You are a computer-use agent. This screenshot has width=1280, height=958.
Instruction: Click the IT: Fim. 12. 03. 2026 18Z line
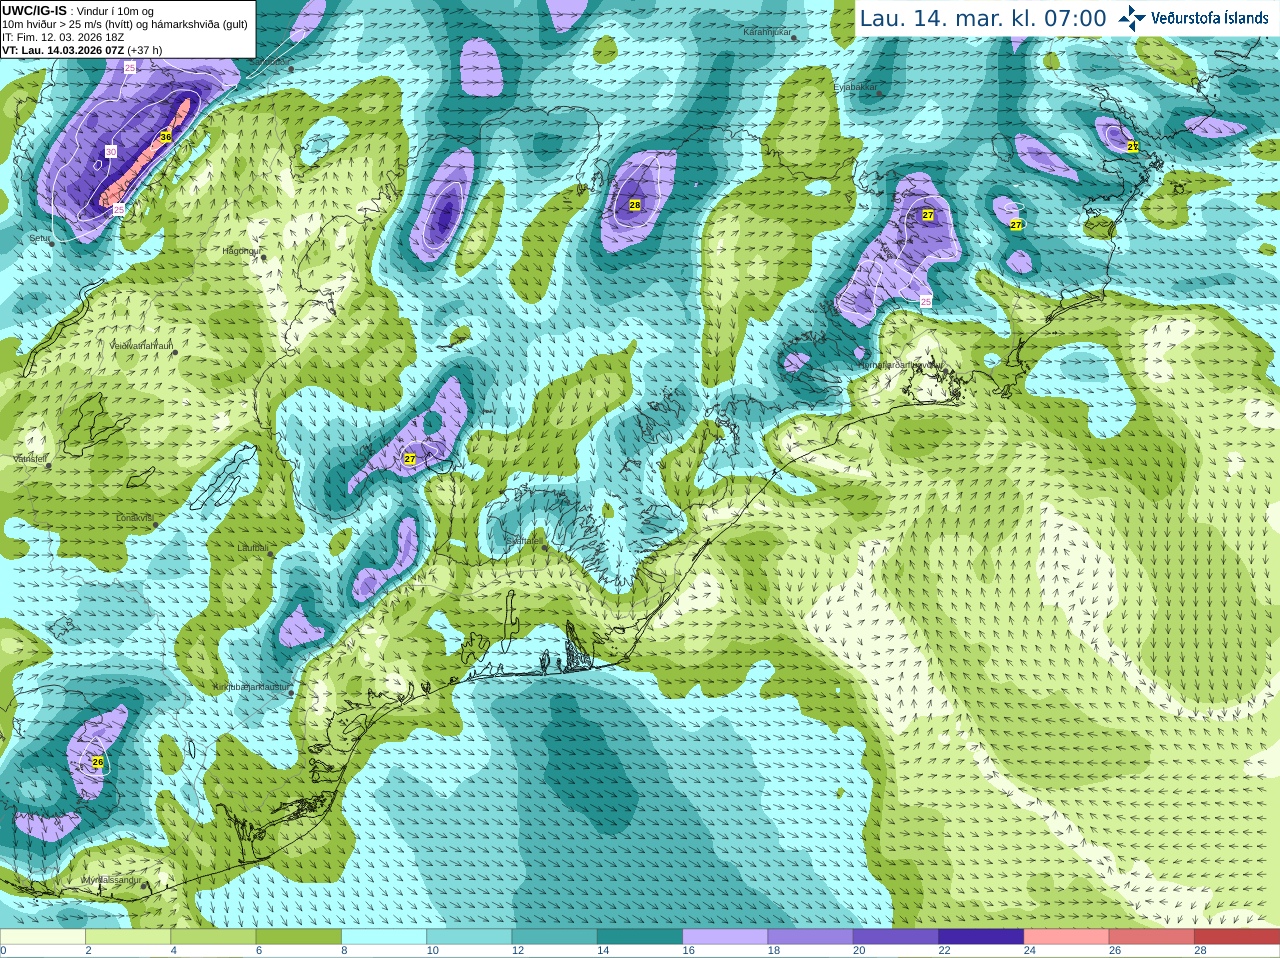tap(63, 37)
